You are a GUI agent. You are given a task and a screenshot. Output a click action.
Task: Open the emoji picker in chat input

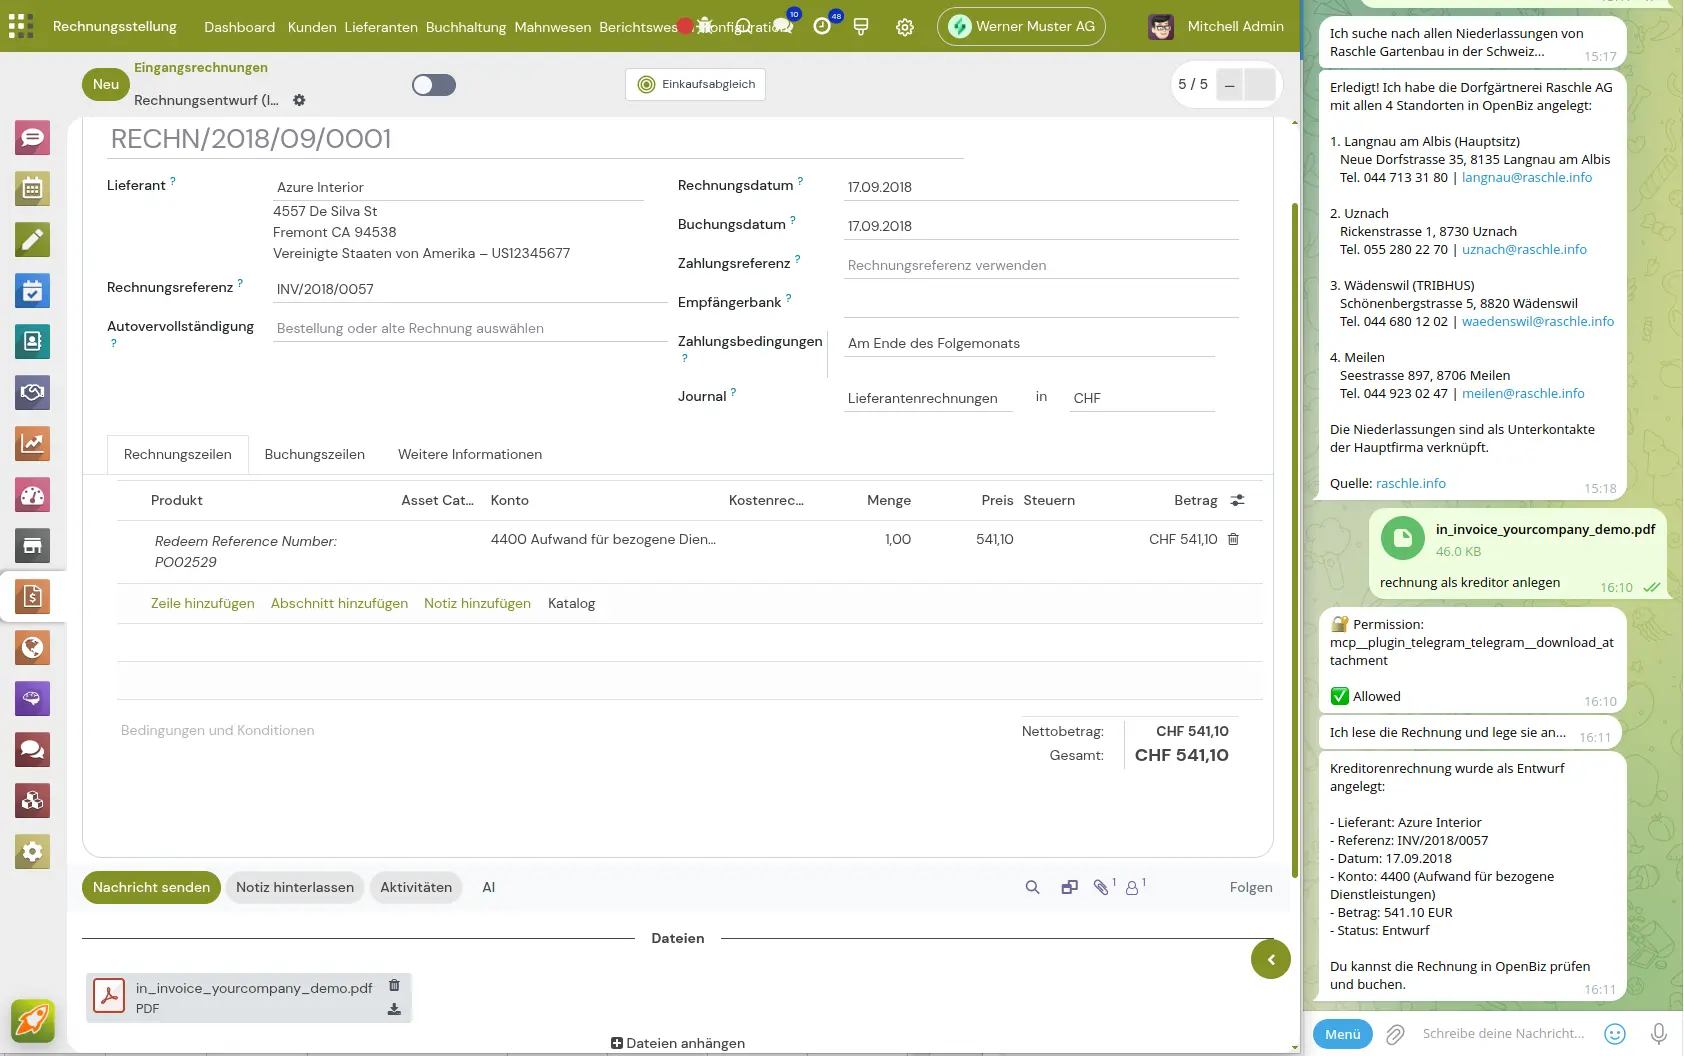coord(1614,1034)
